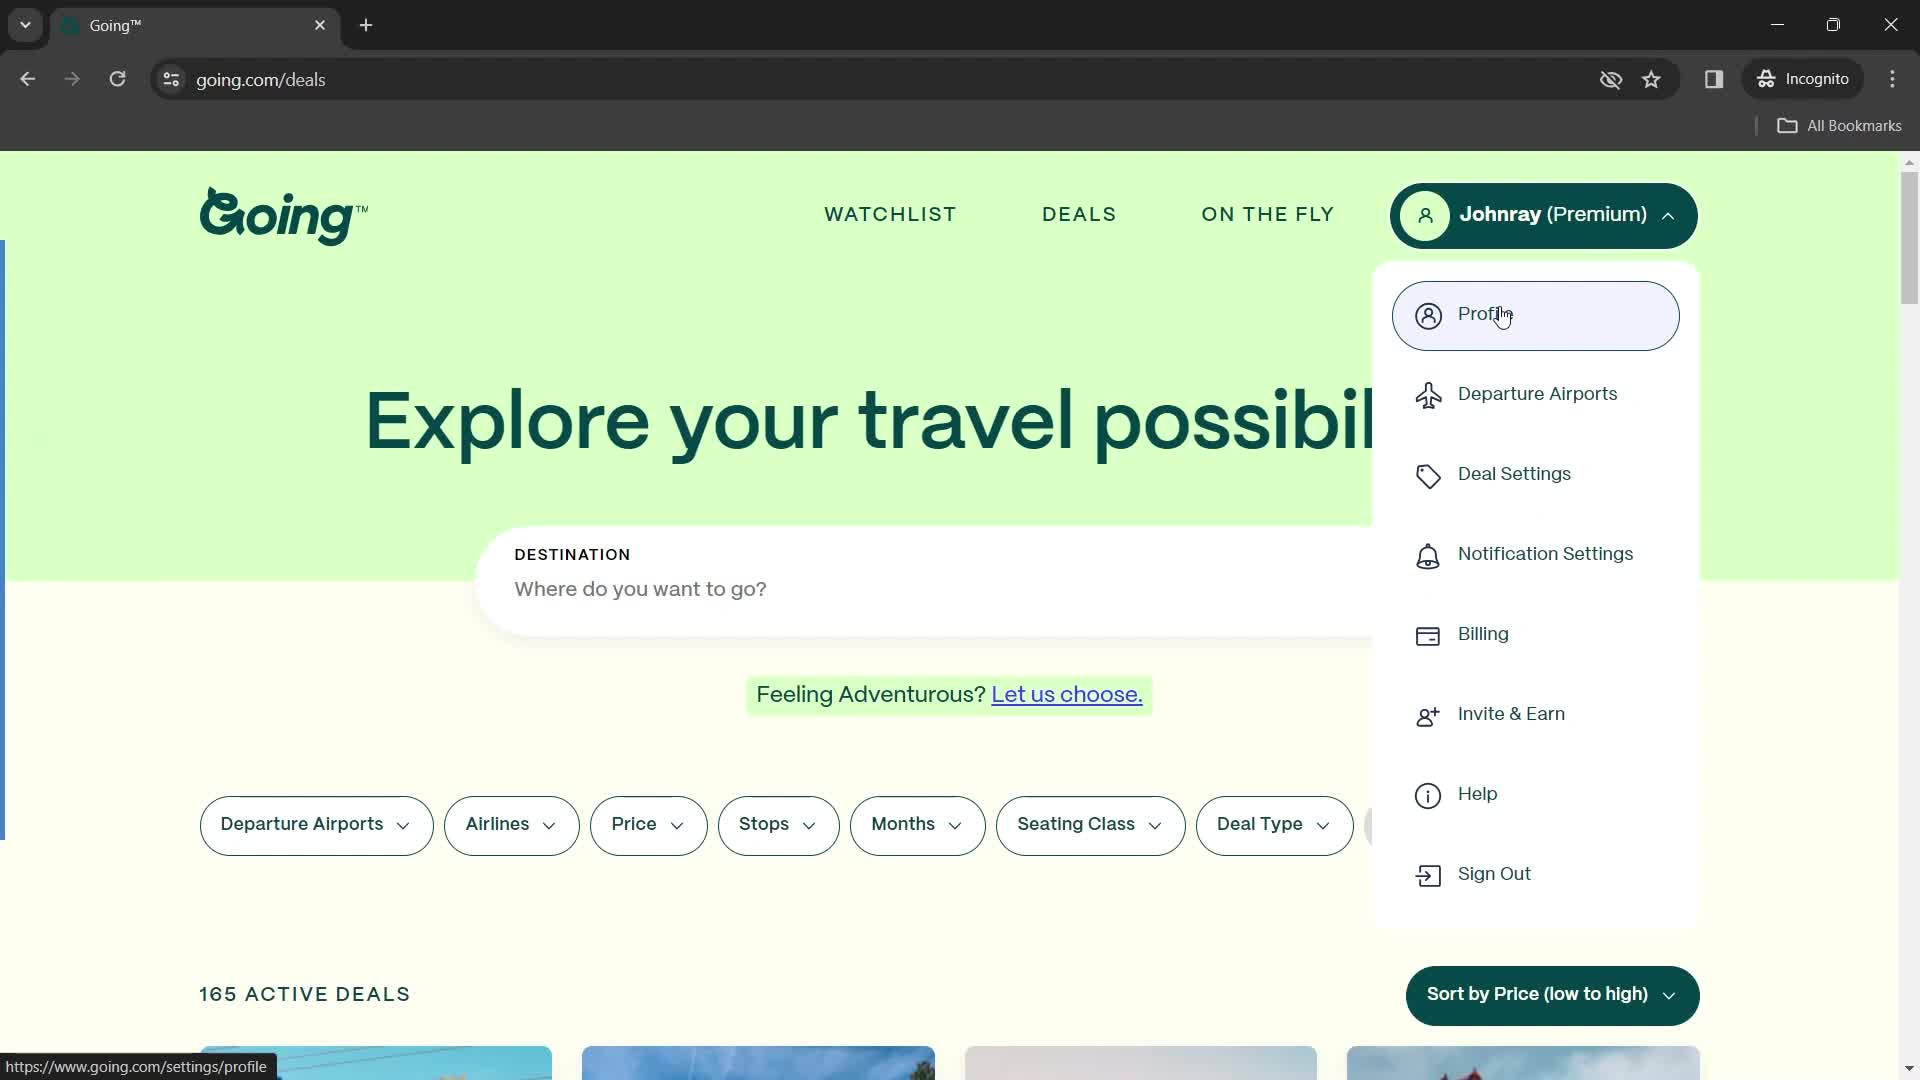Expand the Departure Airports dropdown filter
This screenshot has width=1920, height=1080.
(x=316, y=825)
